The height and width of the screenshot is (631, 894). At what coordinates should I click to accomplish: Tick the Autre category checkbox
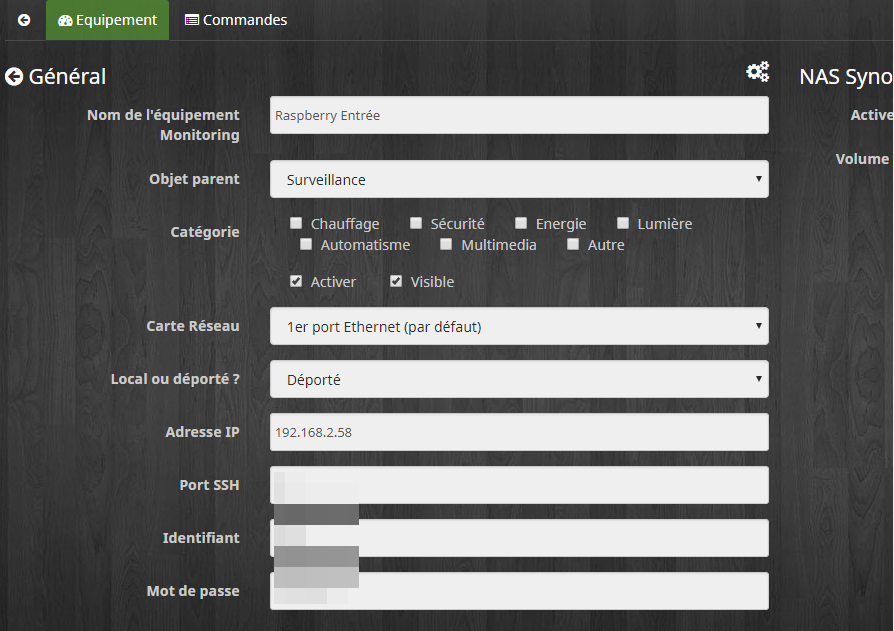coord(573,245)
